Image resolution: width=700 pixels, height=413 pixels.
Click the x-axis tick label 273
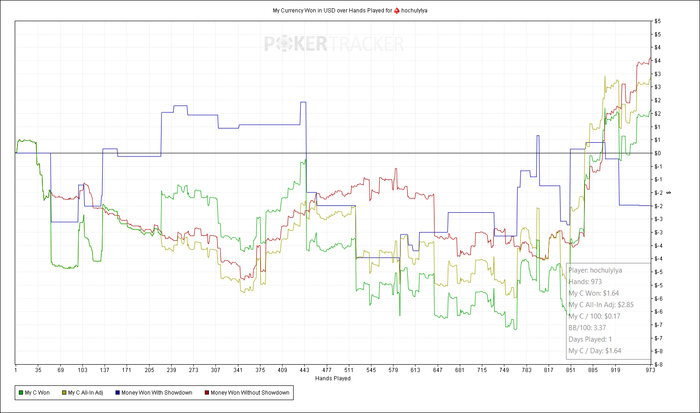[193, 370]
